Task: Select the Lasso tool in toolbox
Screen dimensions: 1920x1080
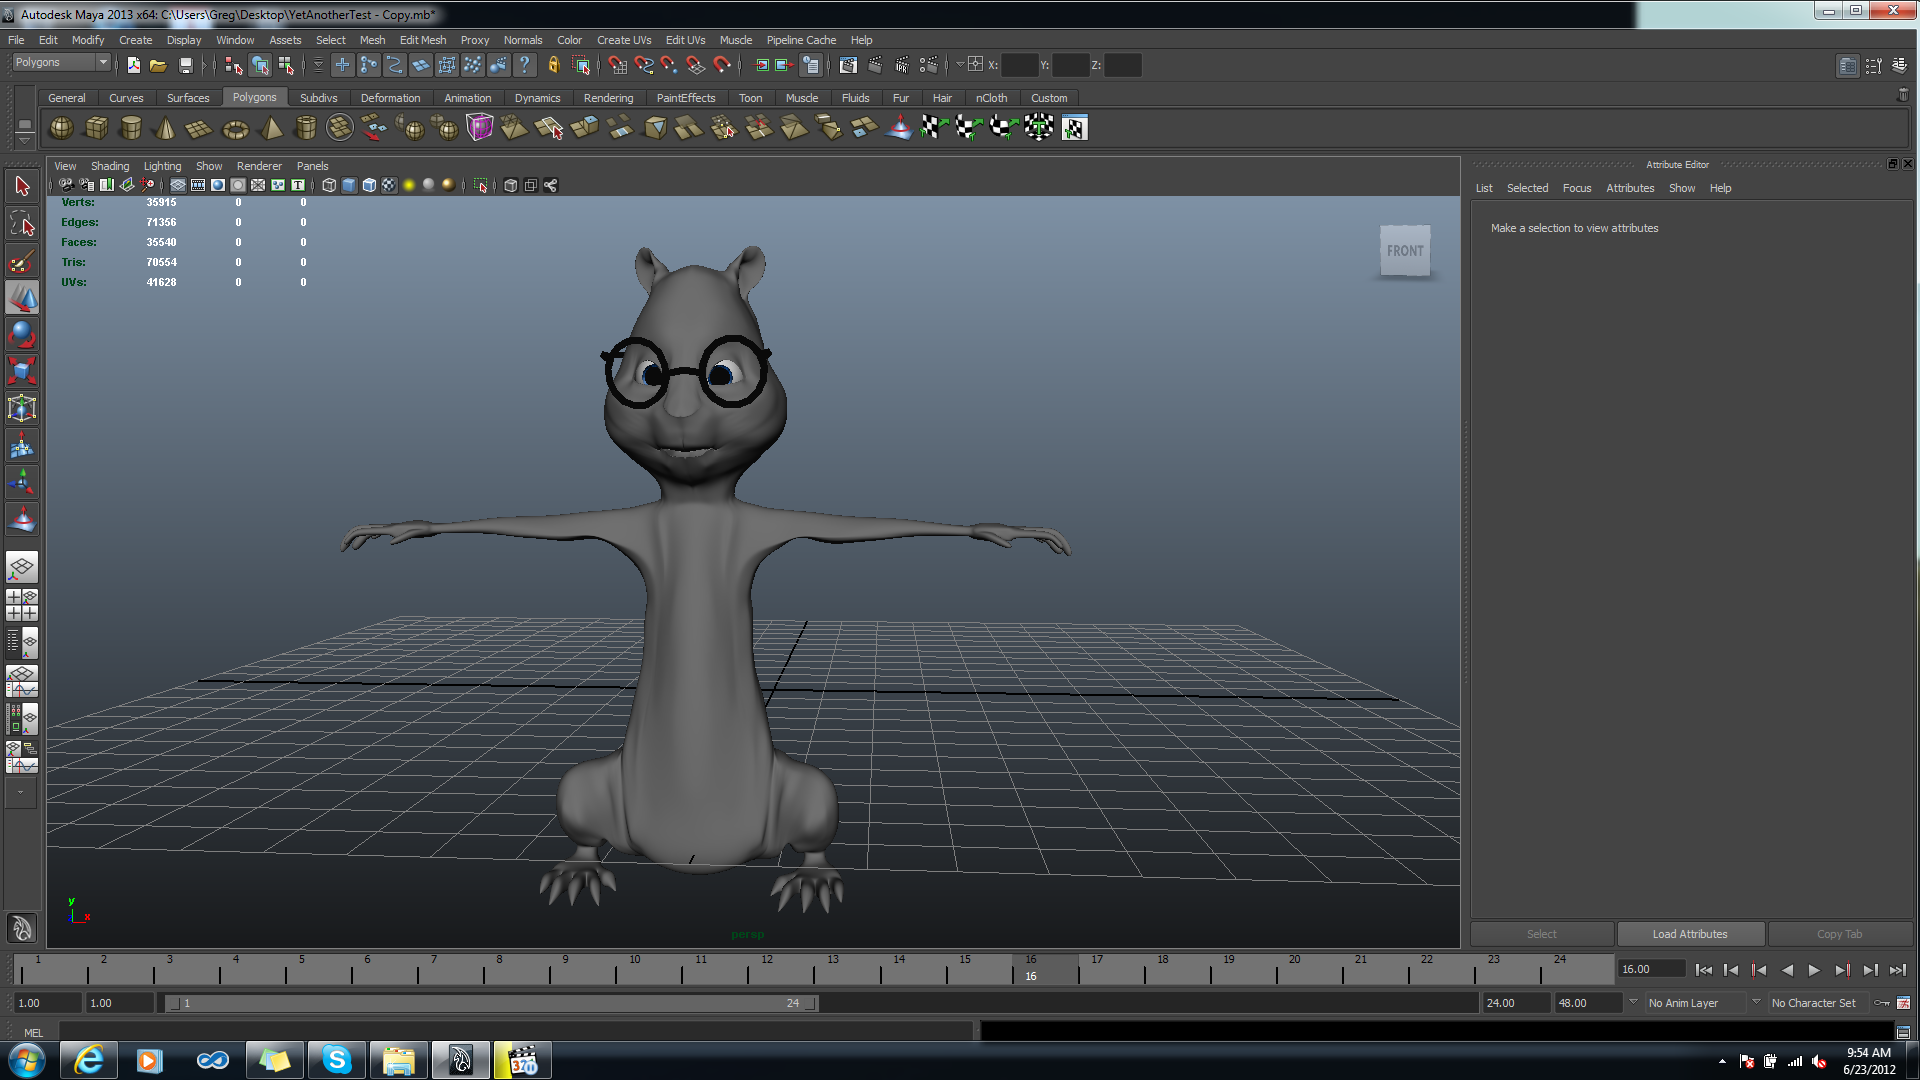Action: [22, 224]
